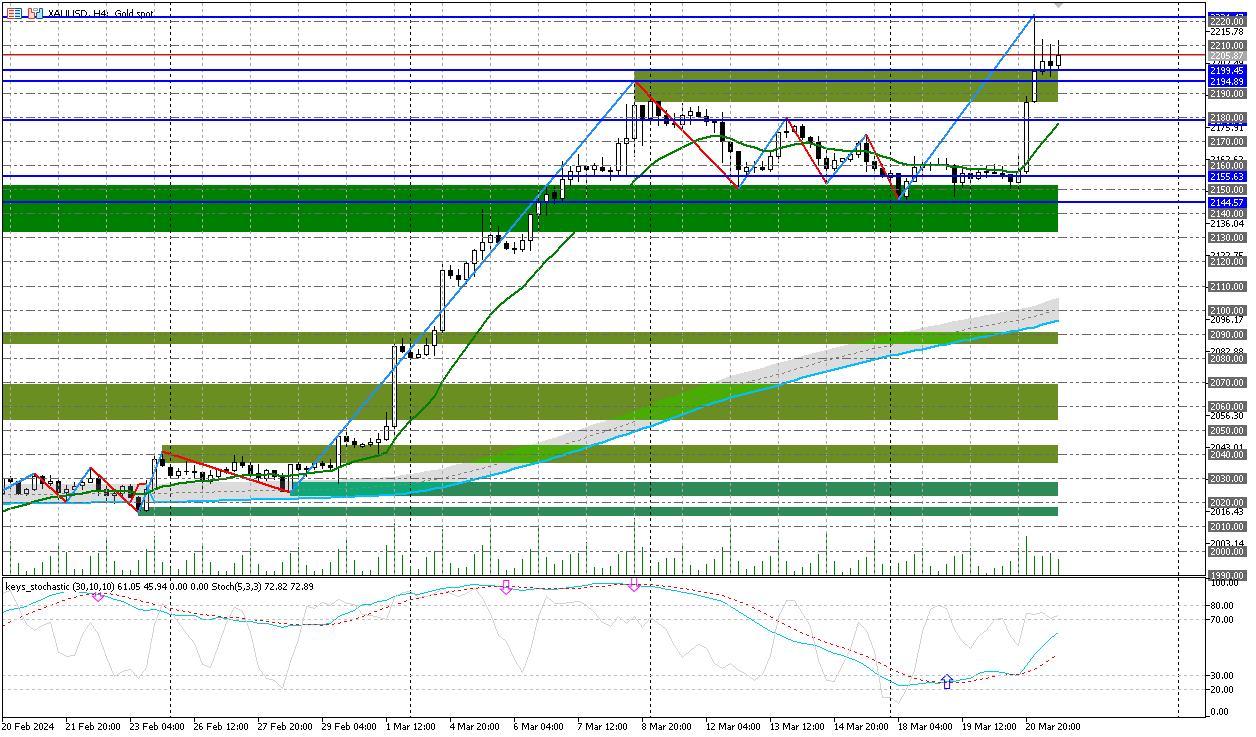Select the magenta down-arrow signal near 6 Mar

(x=506, y=587)
